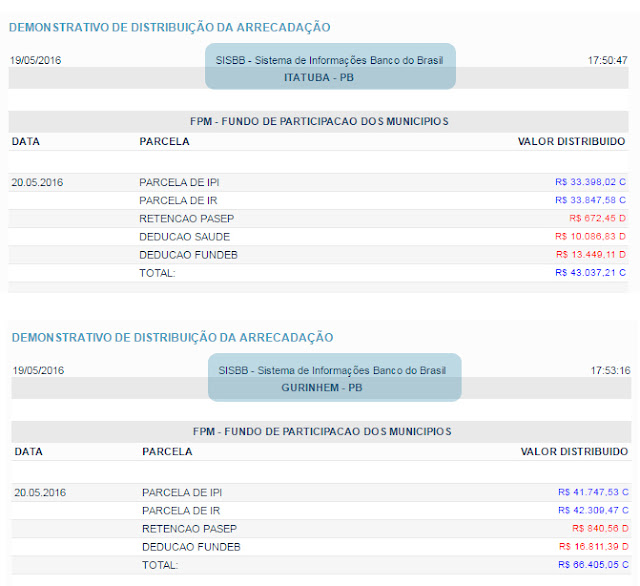Select value R$ 42.309,47 C

click(x=593, y=511)
